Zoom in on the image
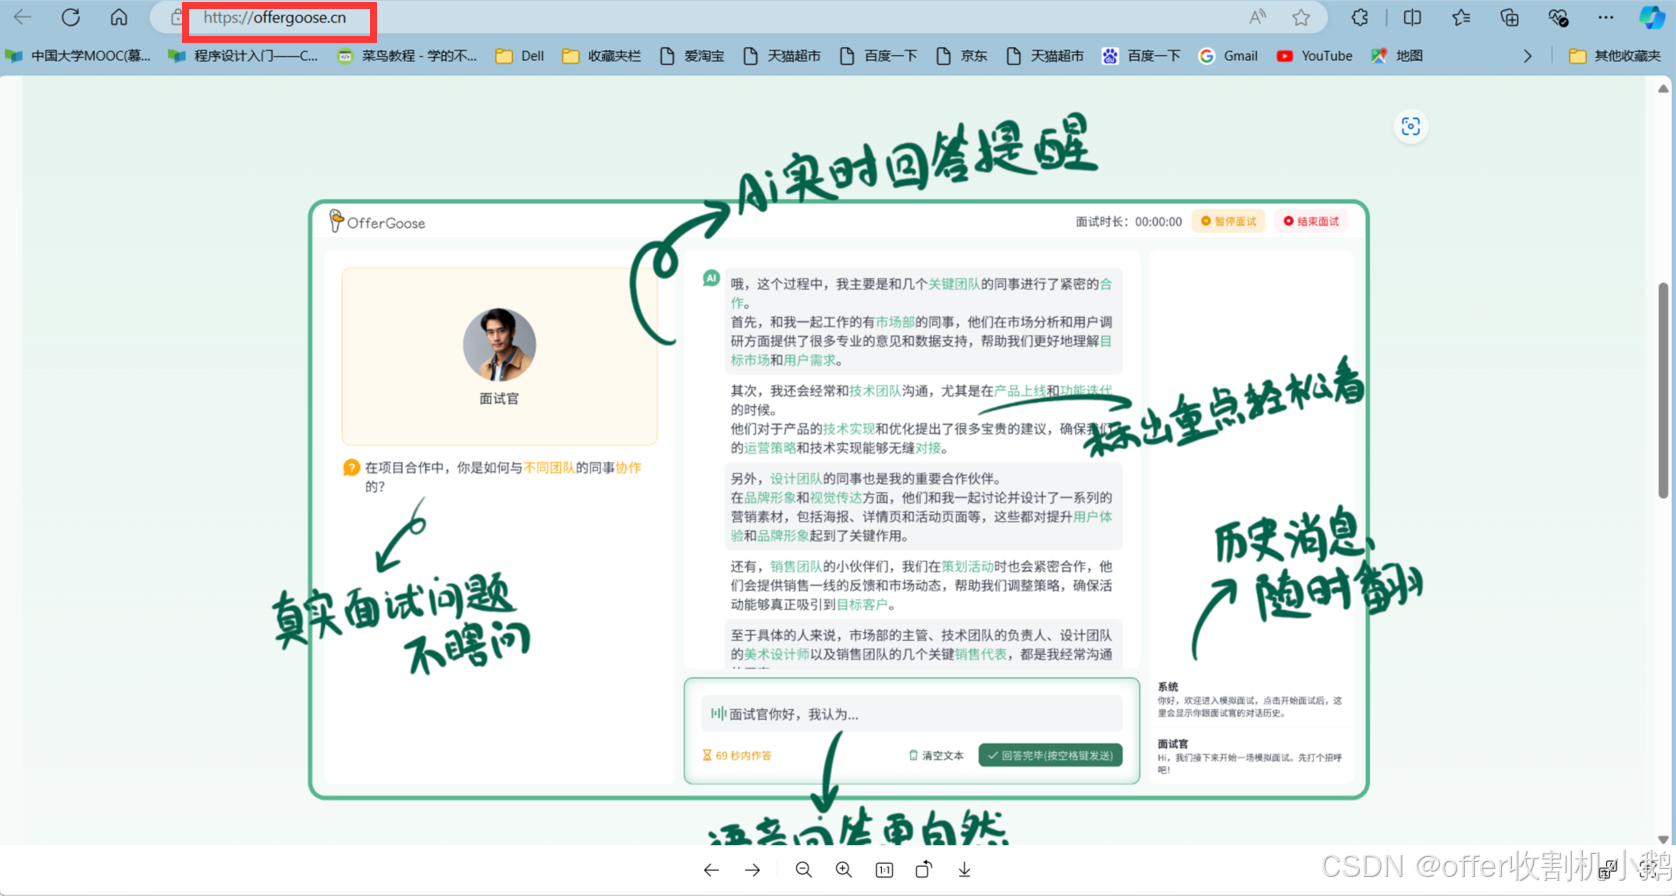This screenshot has height=896, width=1676. [x=844, y=870]
